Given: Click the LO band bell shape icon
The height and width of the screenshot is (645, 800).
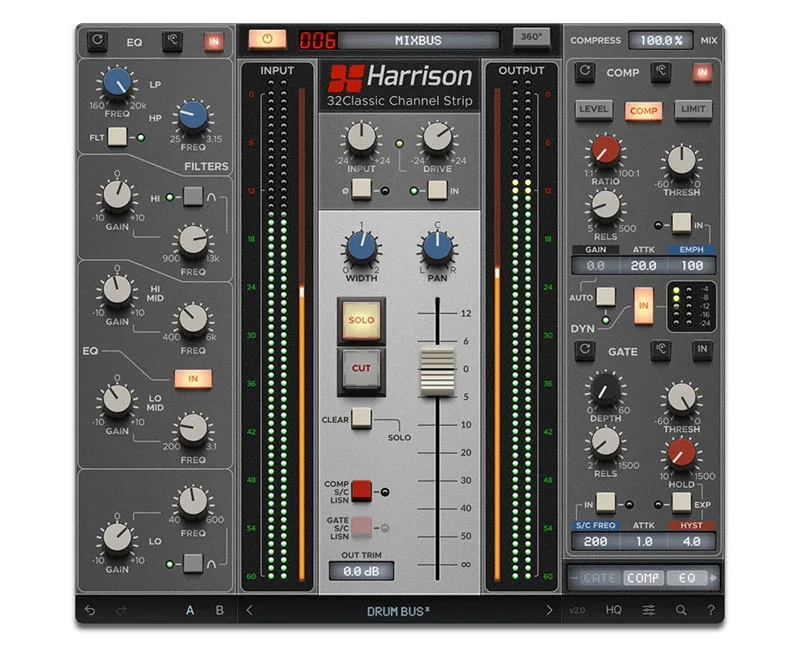Looking at the screenshot, I should click(211, 564).
